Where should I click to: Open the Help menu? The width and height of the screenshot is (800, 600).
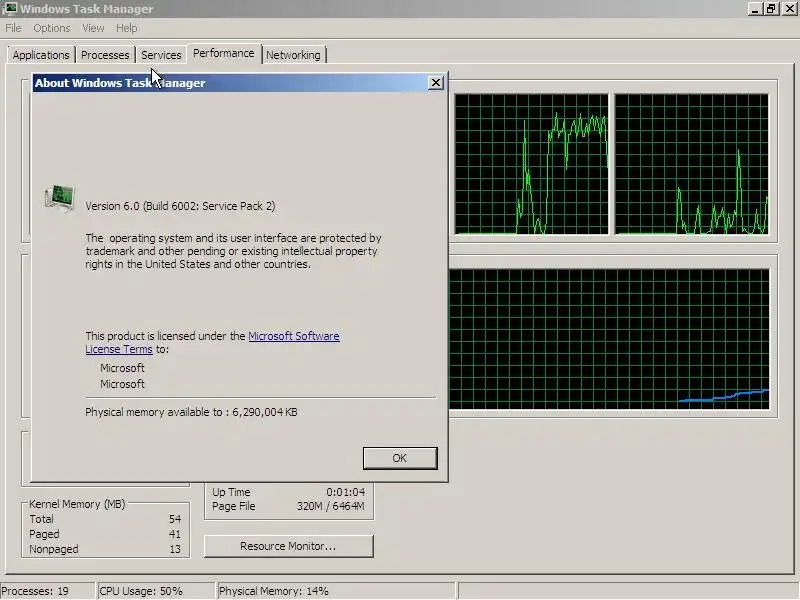127,28
